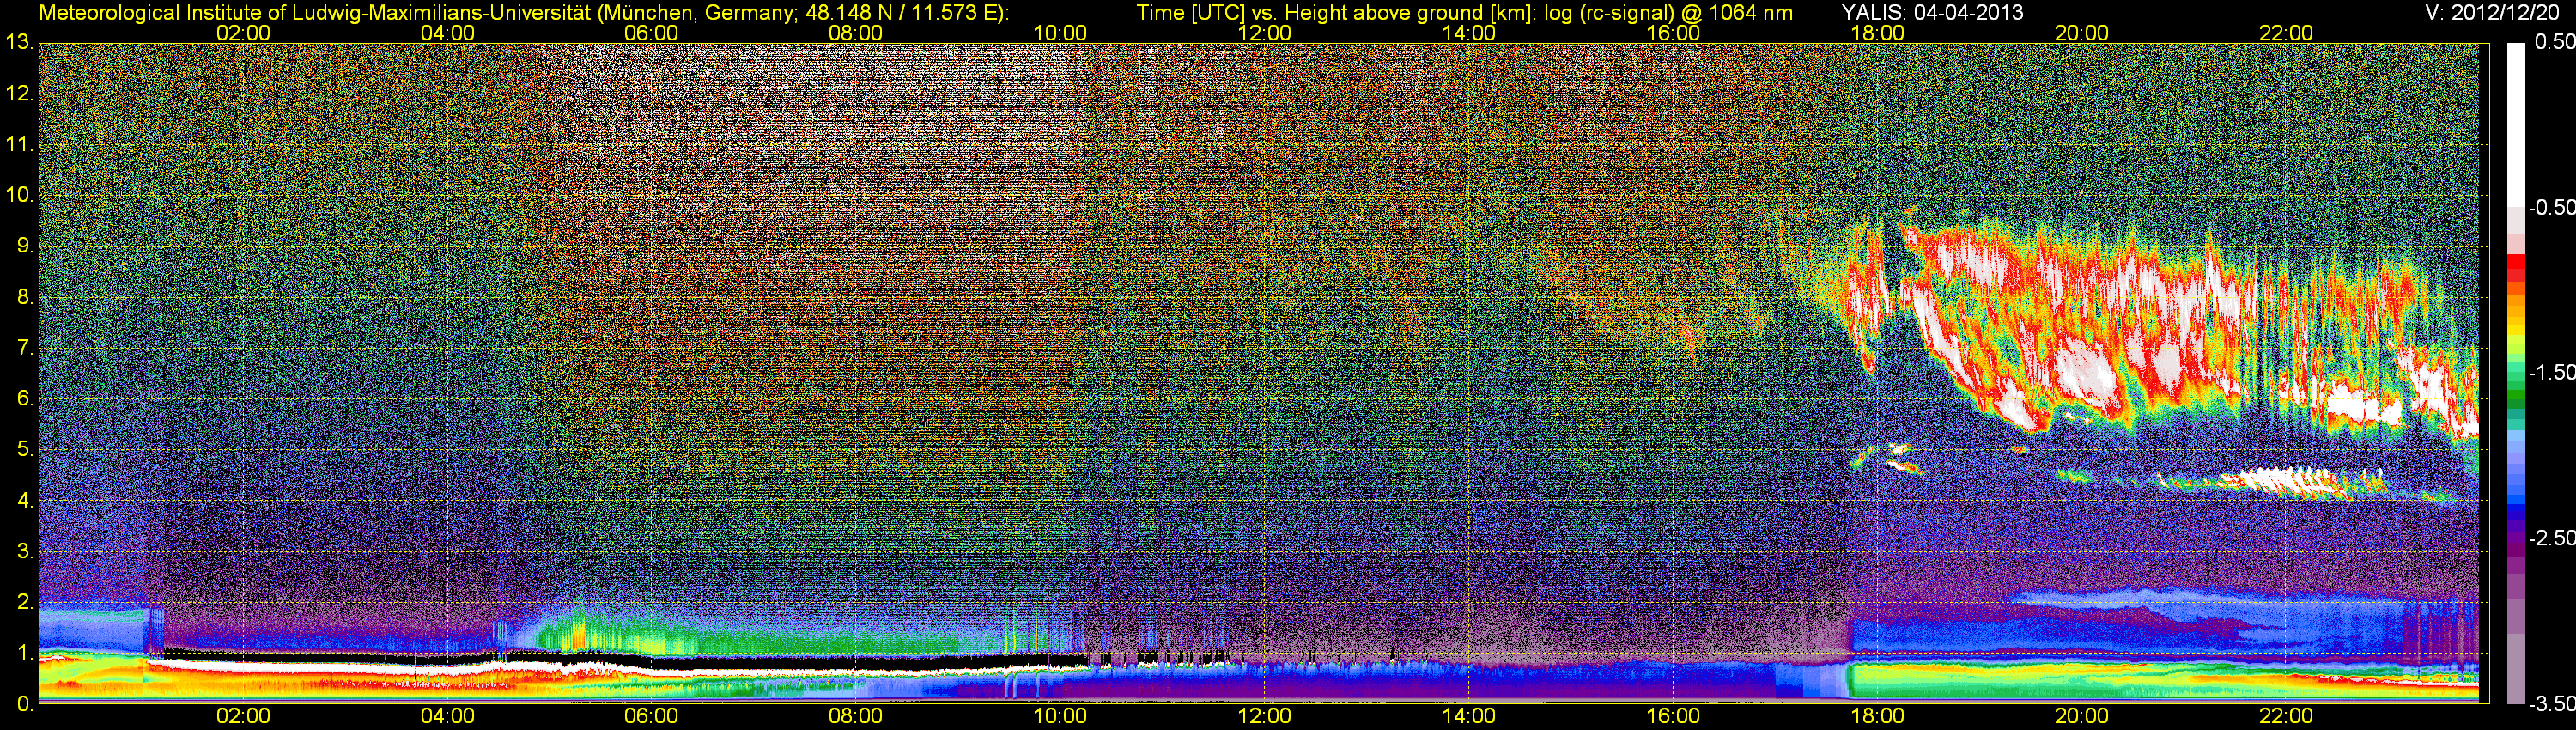Screen dimensions: 2576x730
Task: Click the 'Time [UTC] vs. Height above ground' caption
Action: (x=1464, y=13)
